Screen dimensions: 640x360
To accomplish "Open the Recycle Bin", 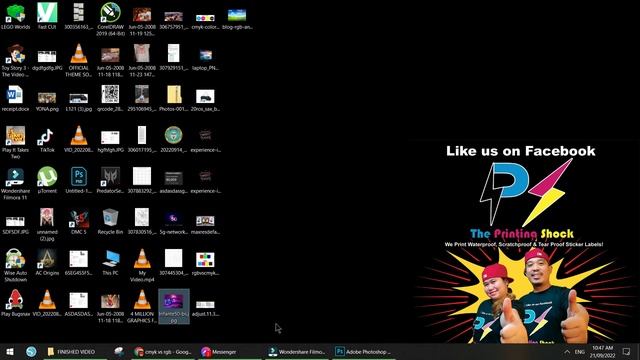I will coord(110,222).
